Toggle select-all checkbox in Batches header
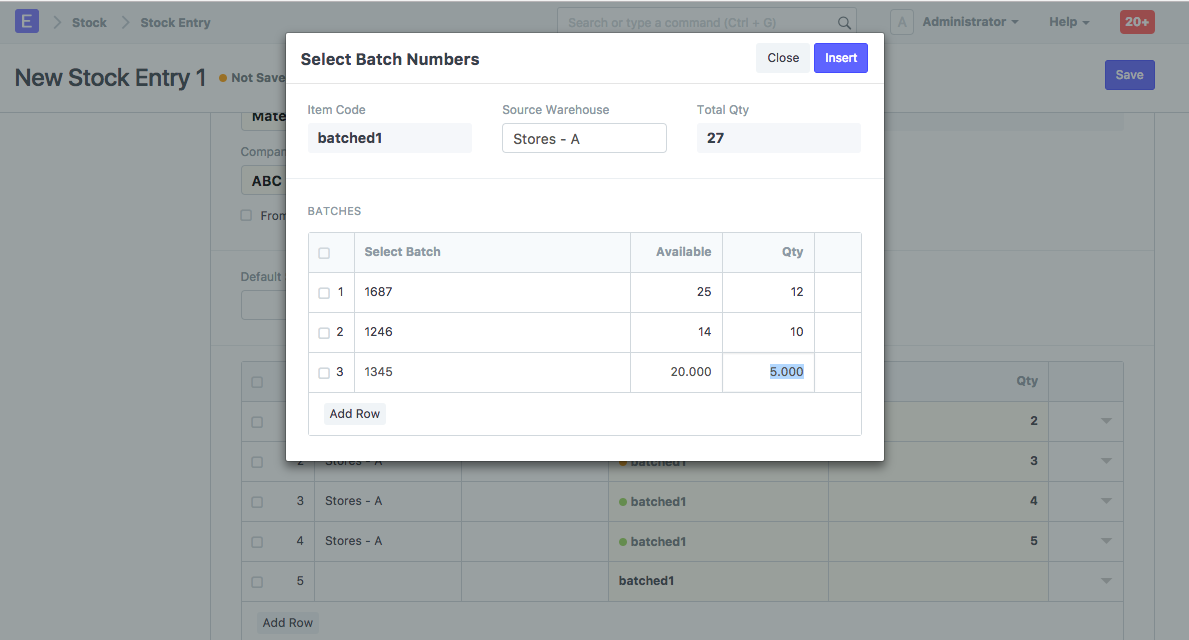 click(x=324, y=253)
